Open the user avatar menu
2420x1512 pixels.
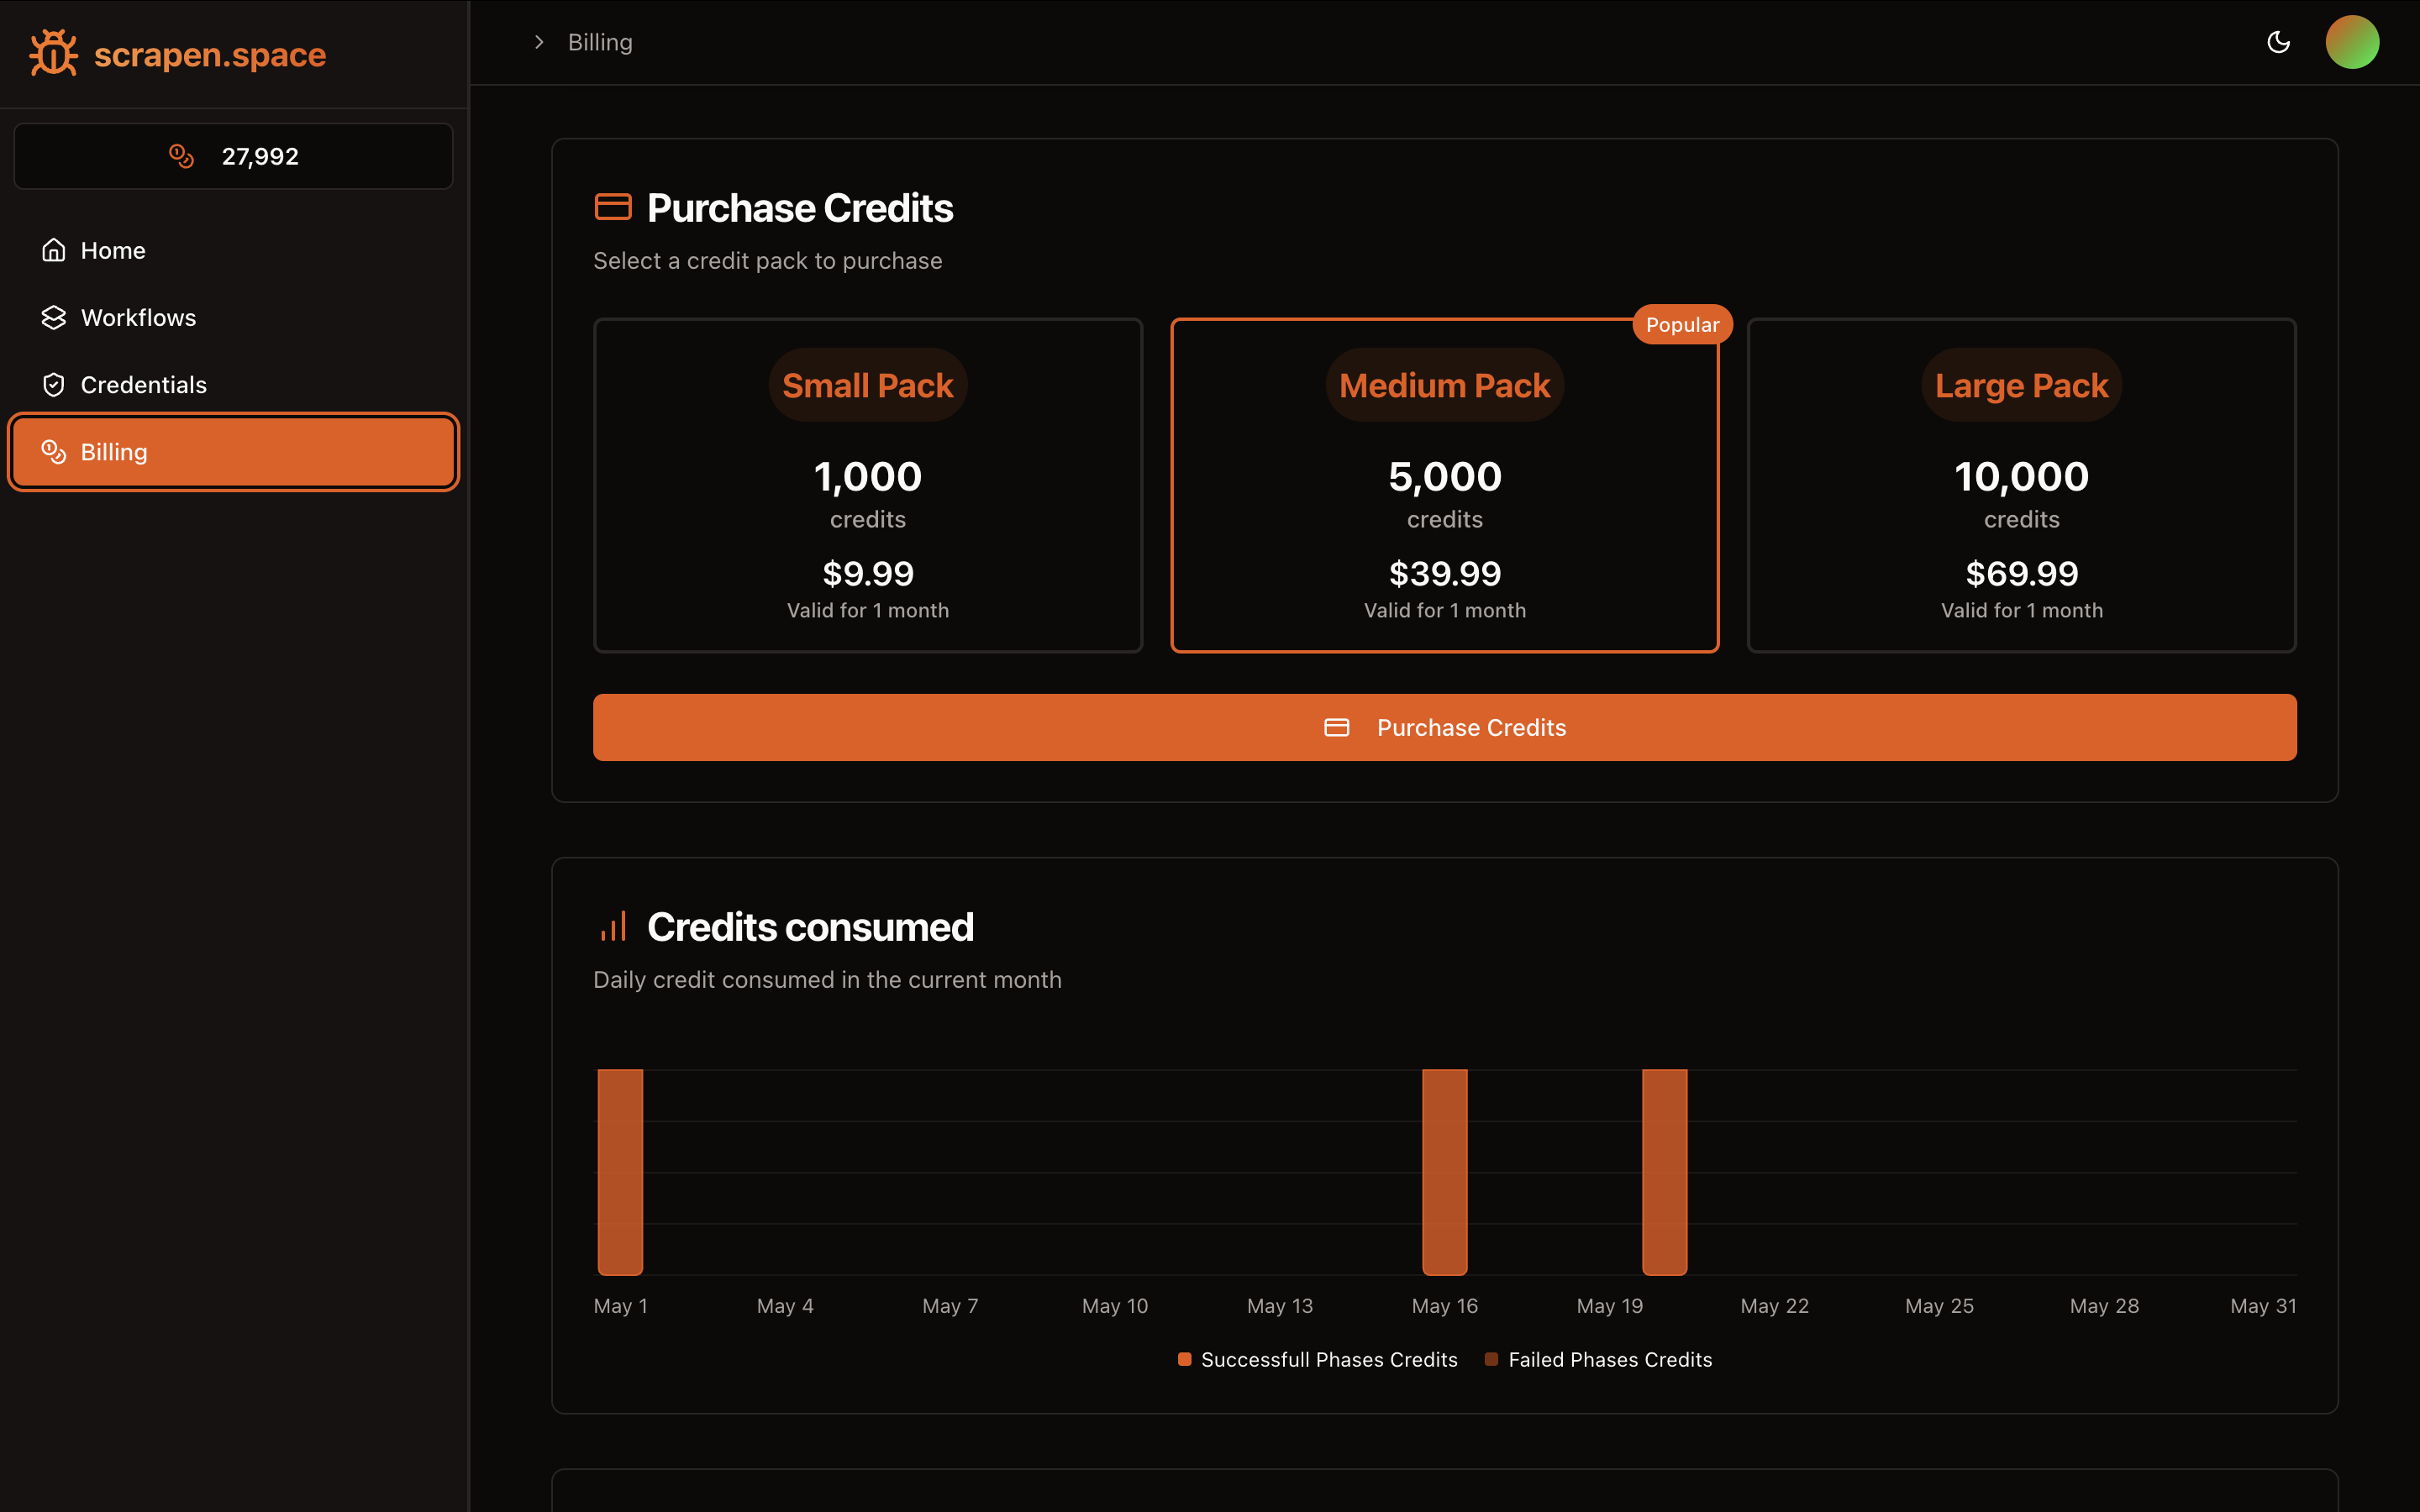tap(2352, 42)
